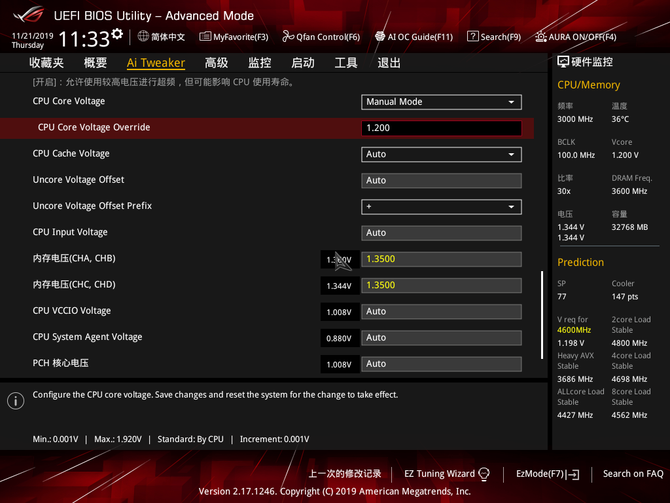Screen dimensions: 670x503
Task: Click the 32768 MB capacity value
Action: [629, 227]
